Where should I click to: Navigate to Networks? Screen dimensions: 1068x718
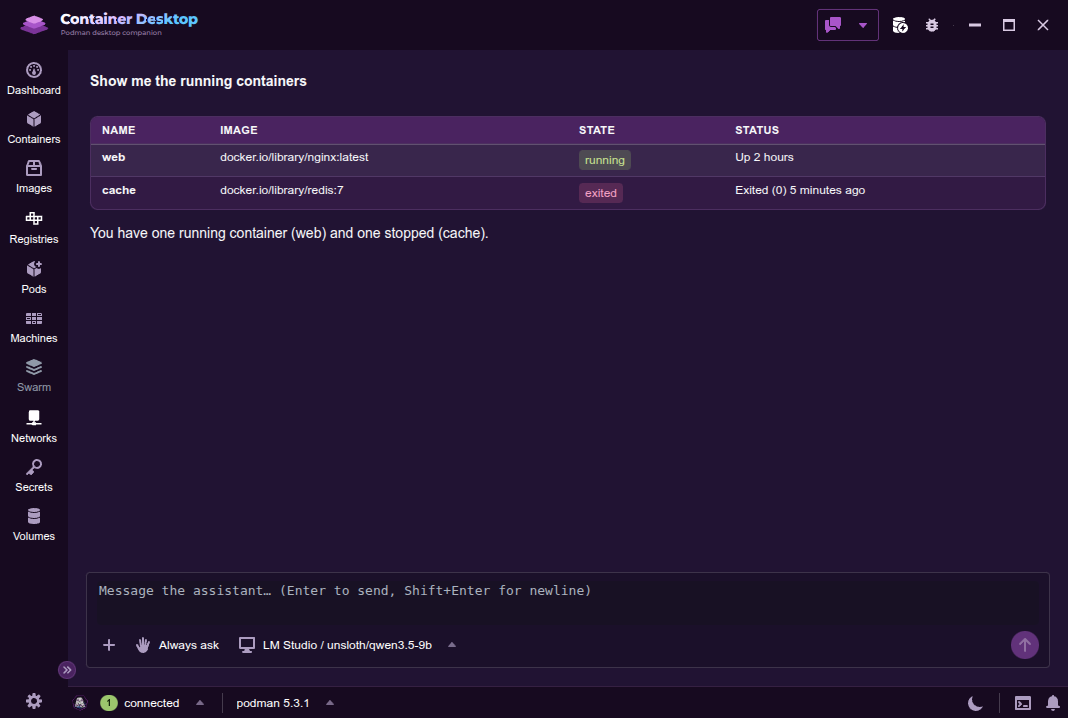pyautogui.click(x=33, y=426)
